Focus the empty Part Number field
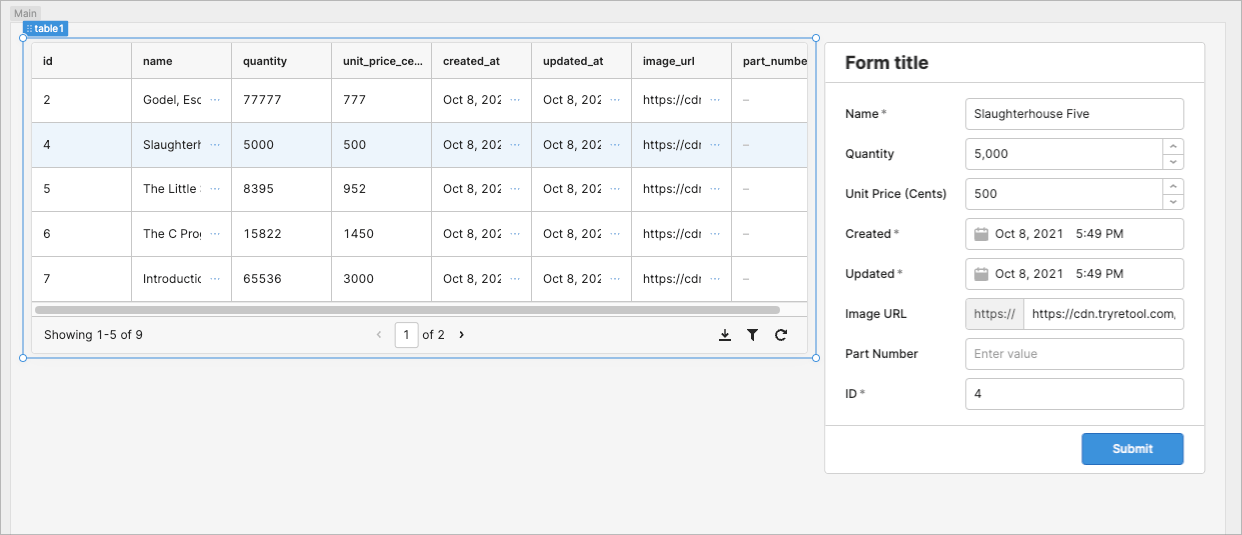Viewport: 1242px width, 535px height. [1074, 354]
